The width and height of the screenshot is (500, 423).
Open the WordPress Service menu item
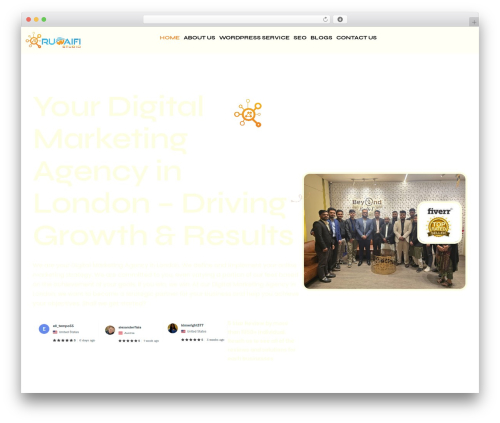254,38
